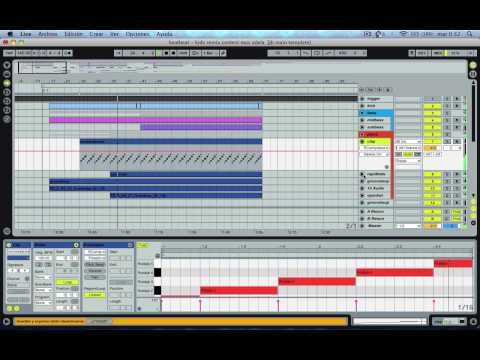Unfold the 11 Audio track
Viewport: 480px width, 360px height.
coord(362,188)
